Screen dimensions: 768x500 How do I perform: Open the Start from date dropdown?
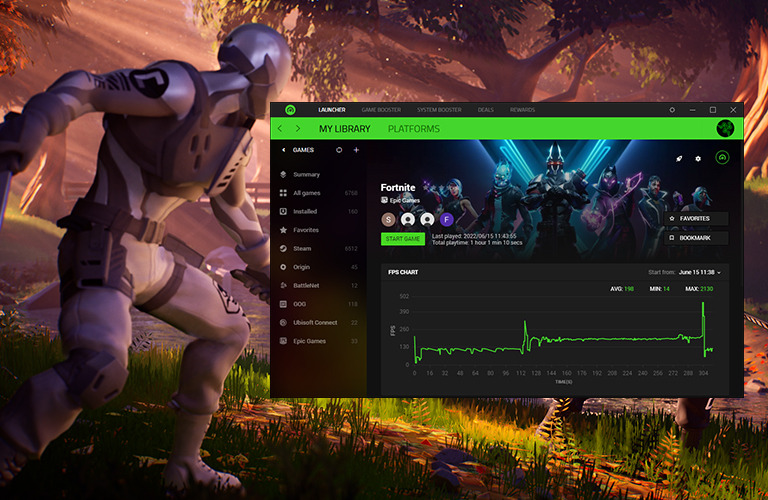click(699, 272)
